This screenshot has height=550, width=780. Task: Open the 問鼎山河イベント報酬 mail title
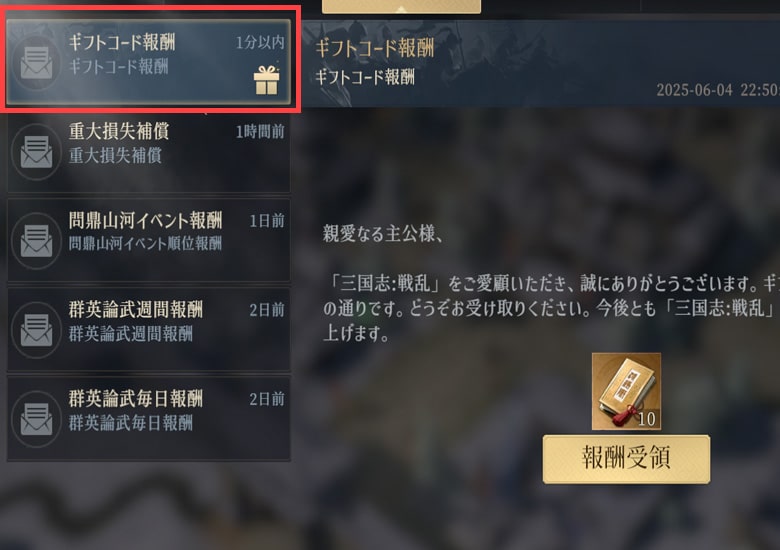(145, 220)
